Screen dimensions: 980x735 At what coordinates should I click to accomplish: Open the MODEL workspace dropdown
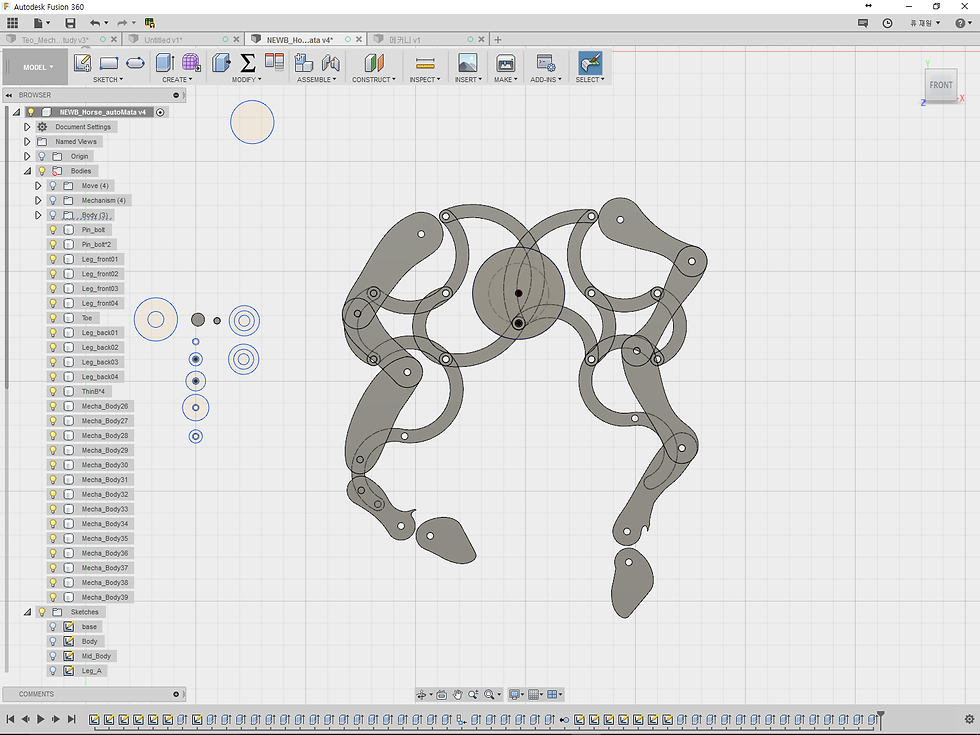[38, 67]
